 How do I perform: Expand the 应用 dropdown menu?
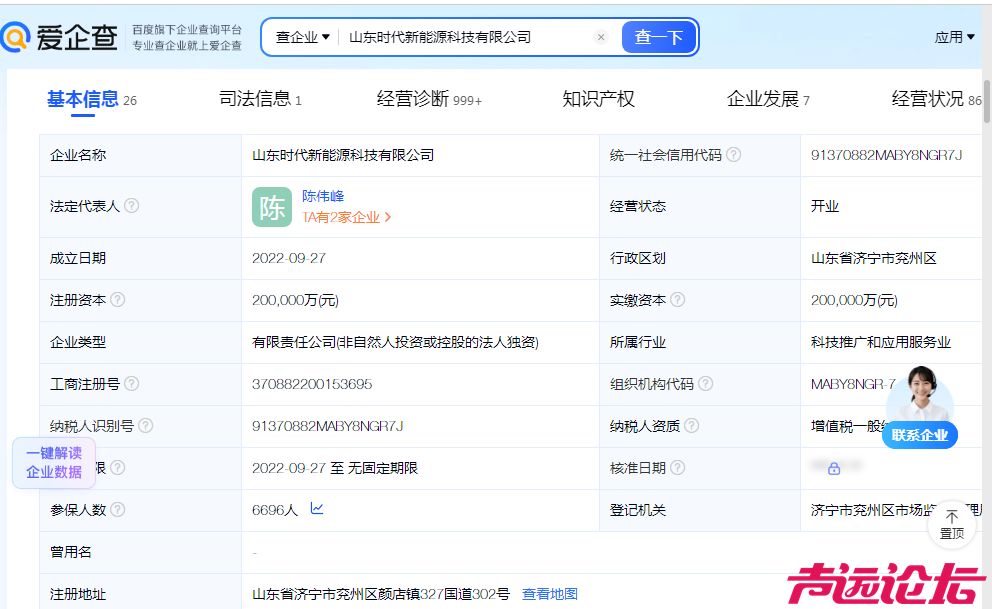[955, 37]
